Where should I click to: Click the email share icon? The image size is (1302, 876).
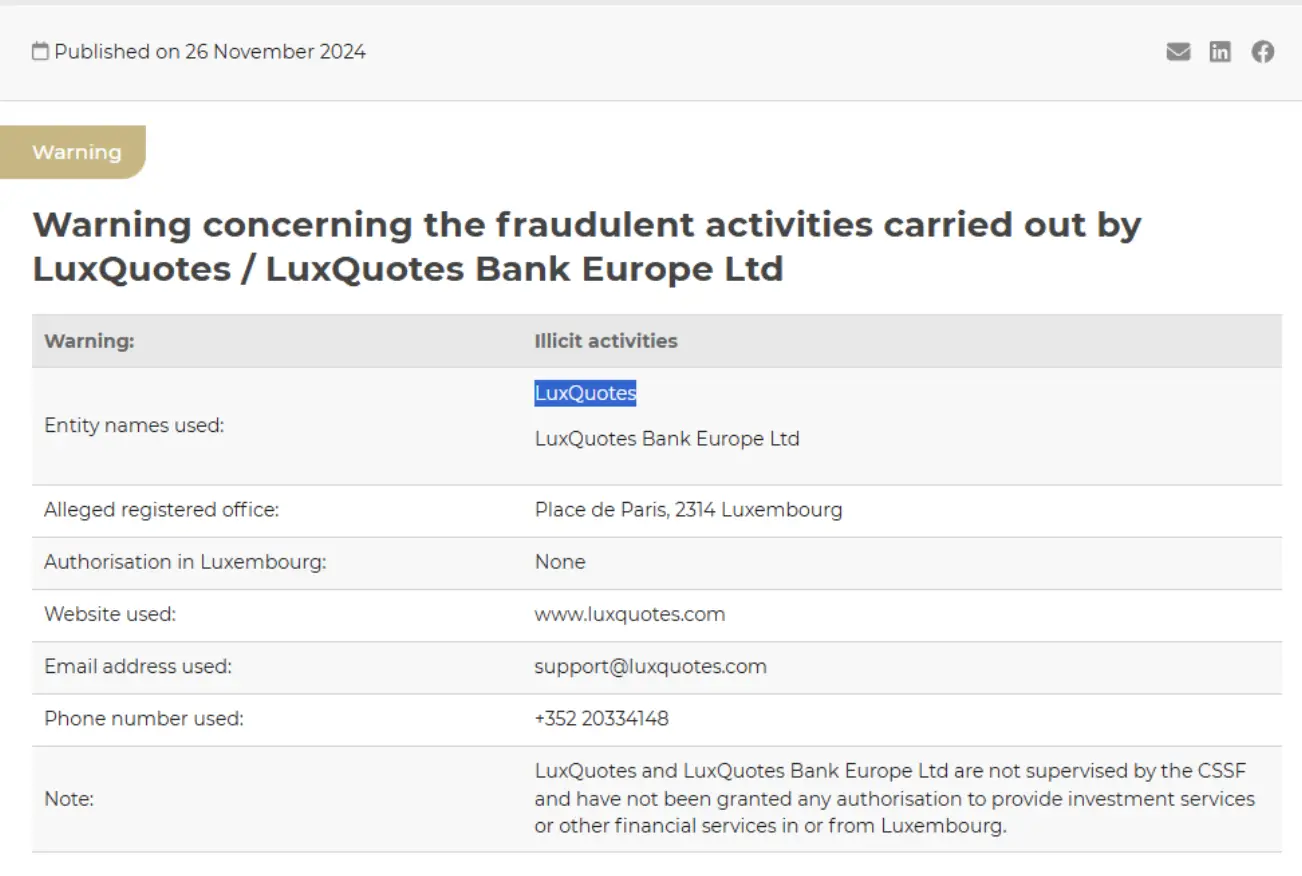1178,52
